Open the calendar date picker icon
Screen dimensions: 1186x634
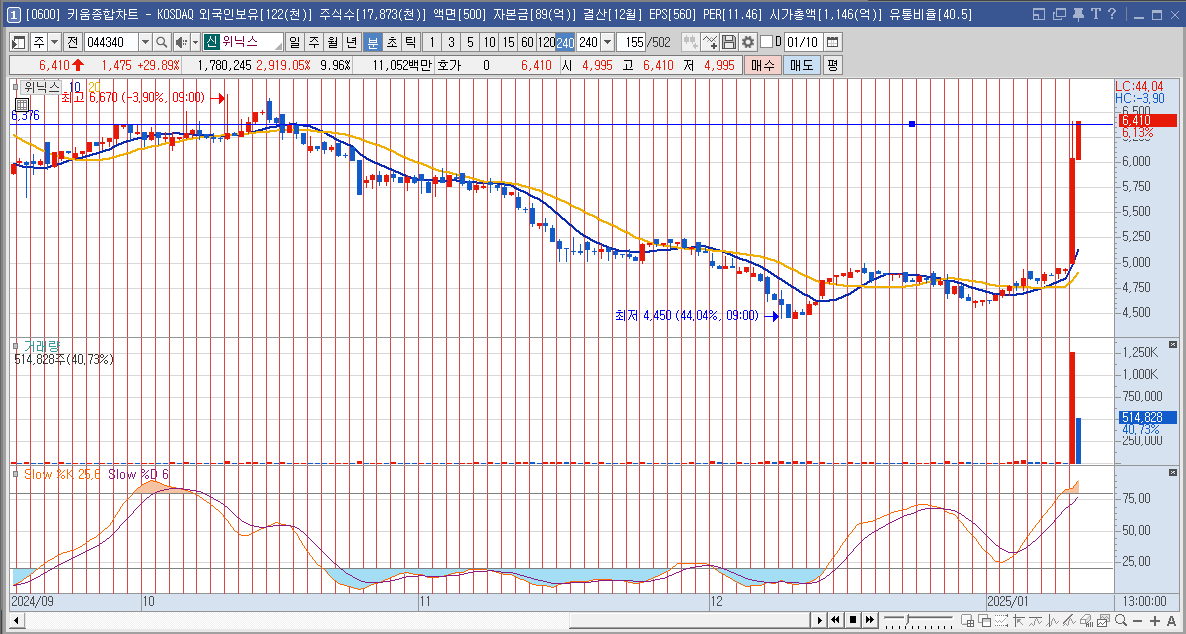coord(832,42)
